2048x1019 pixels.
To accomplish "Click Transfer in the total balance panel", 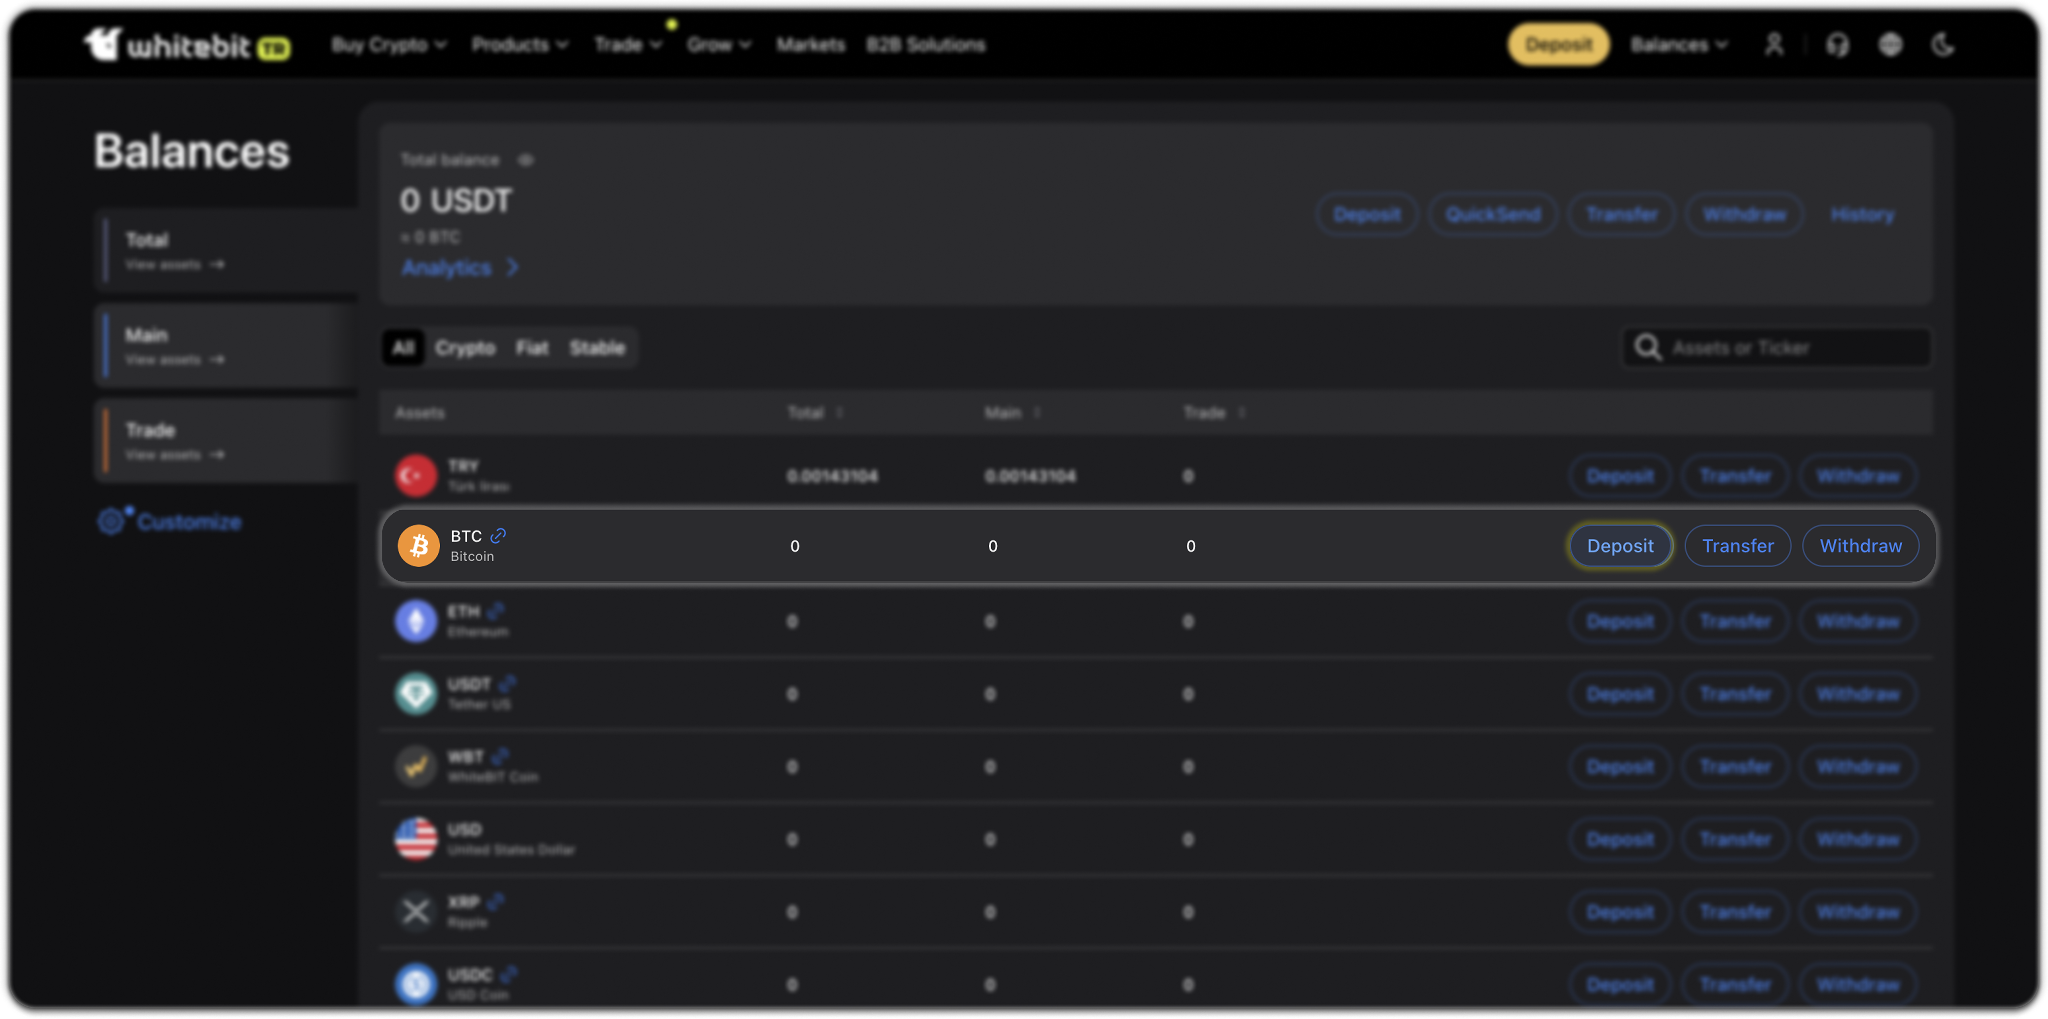I will (1621, 215).
